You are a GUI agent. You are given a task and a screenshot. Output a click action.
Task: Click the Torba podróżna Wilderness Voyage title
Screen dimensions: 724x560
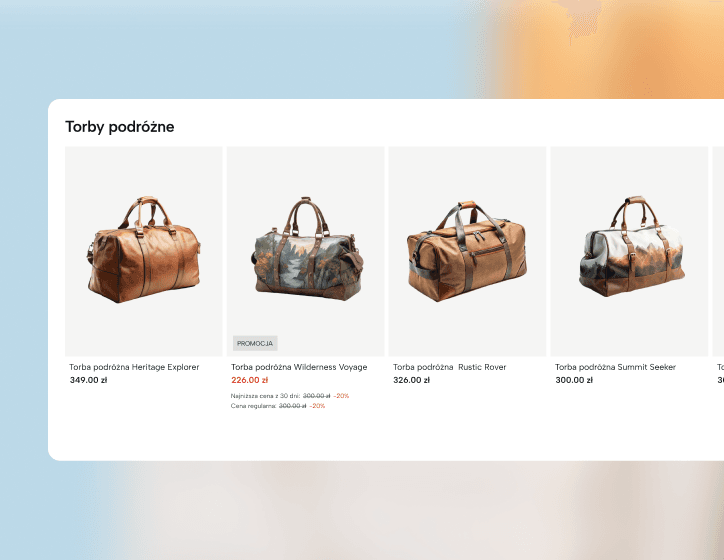coord(299,367)
